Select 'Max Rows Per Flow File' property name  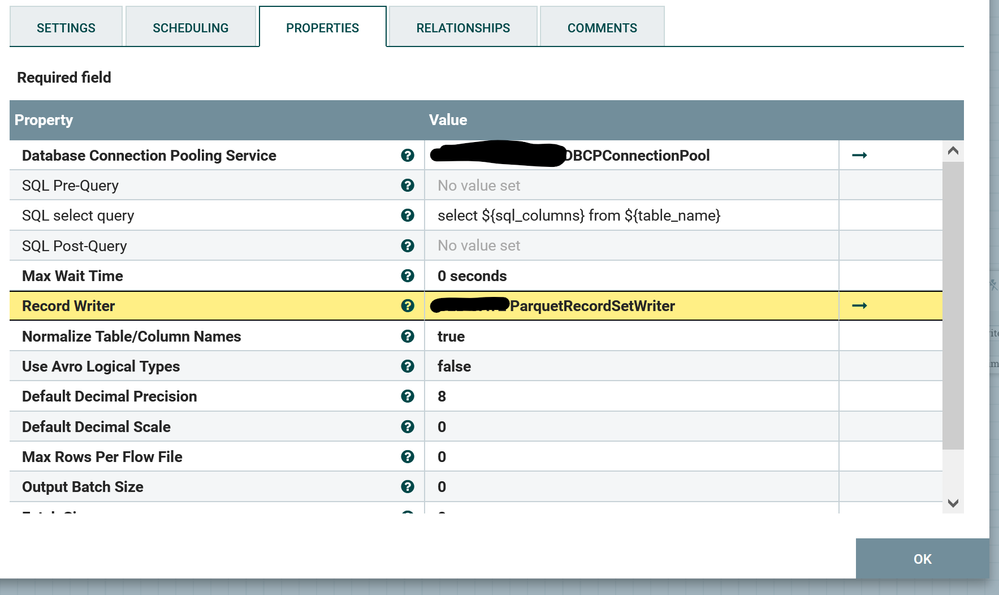pos(102,457)
